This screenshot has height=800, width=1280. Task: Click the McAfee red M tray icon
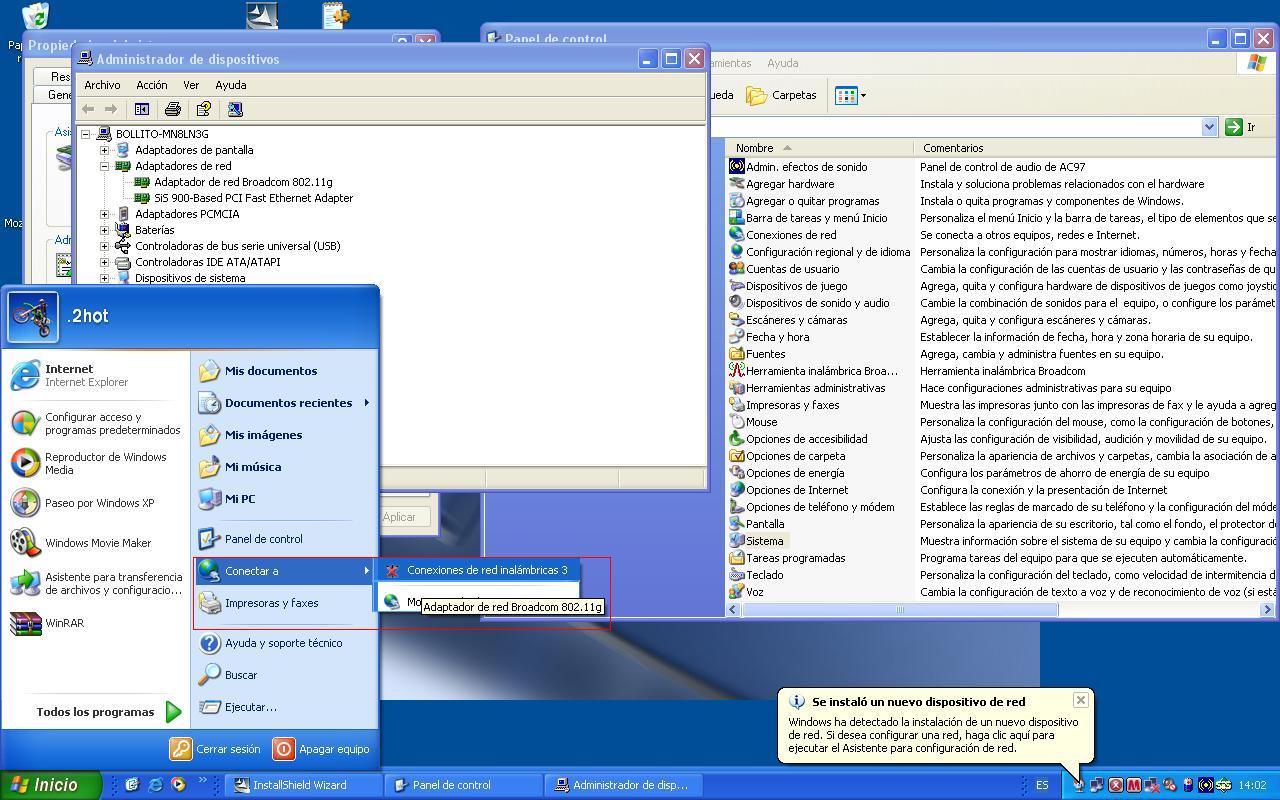click(x=1133, y=785)
